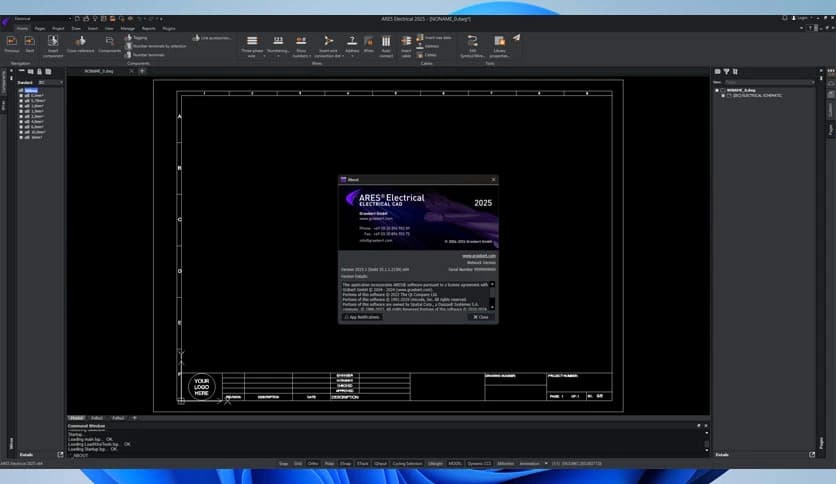The image size is (836, 484).
Task: Click Close in the About dialog
Action: [x=480, y=317]
